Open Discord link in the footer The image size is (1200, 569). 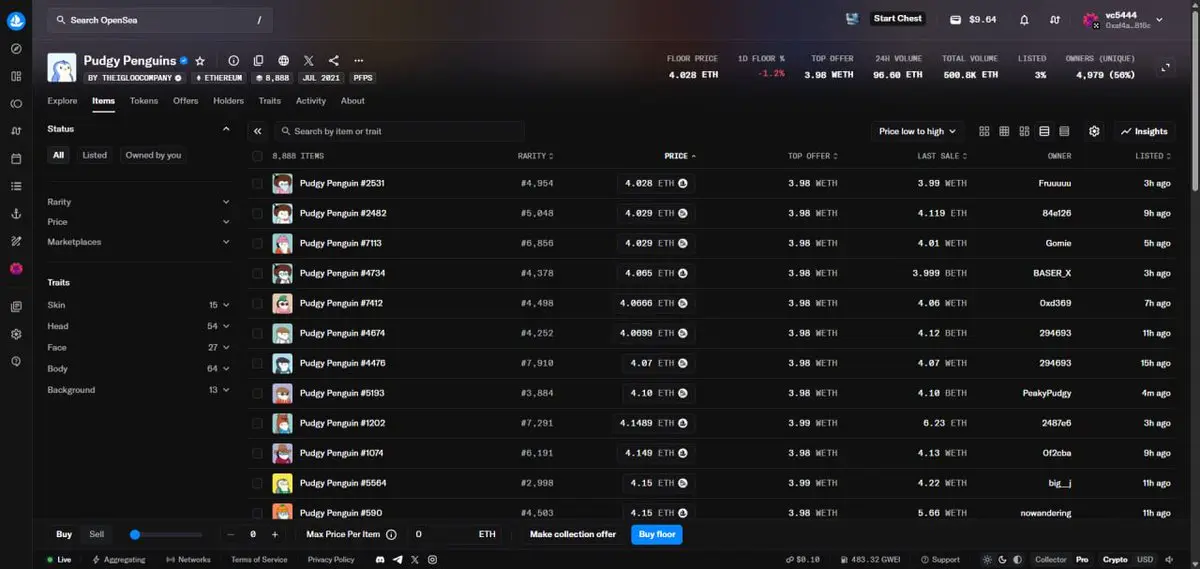[x=380, y=560]
